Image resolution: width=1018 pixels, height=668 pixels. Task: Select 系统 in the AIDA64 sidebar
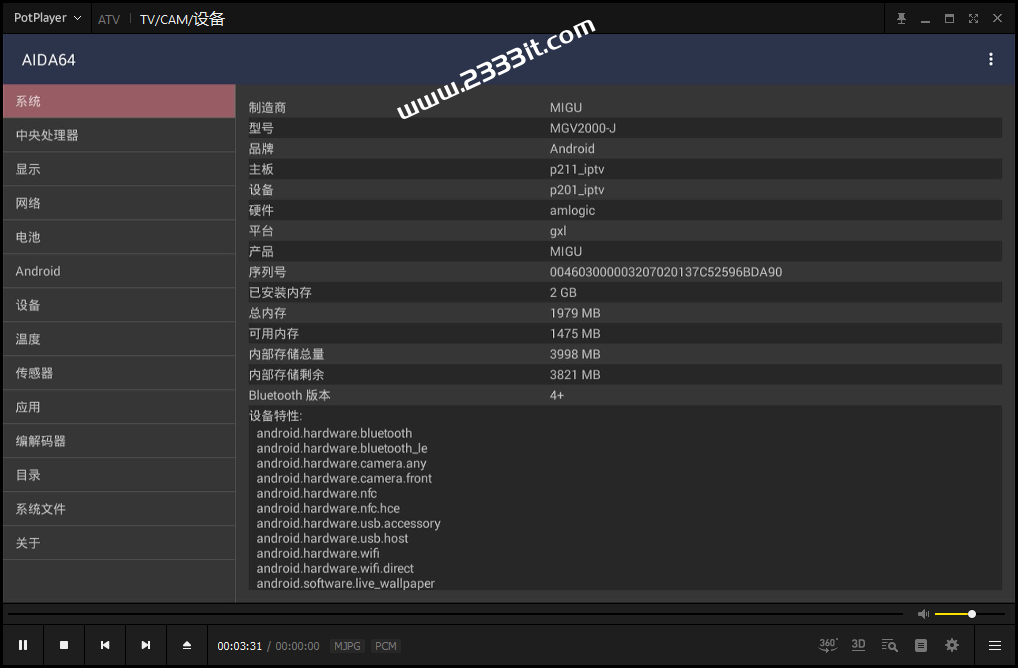(119, 101)
